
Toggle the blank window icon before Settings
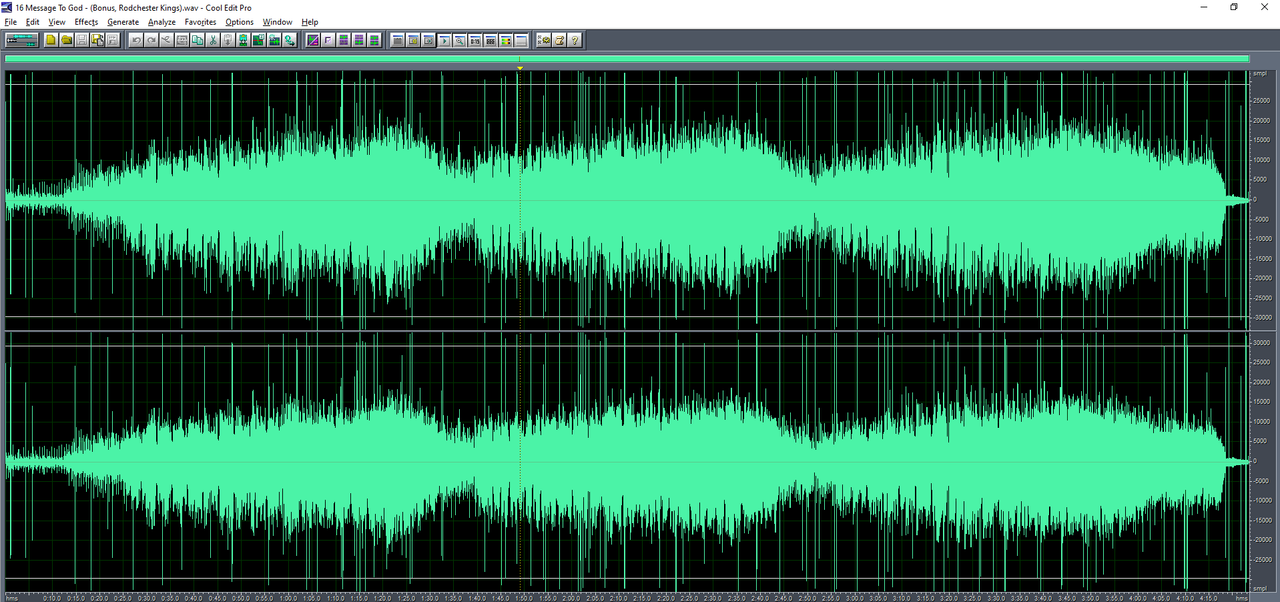point(521,40)
